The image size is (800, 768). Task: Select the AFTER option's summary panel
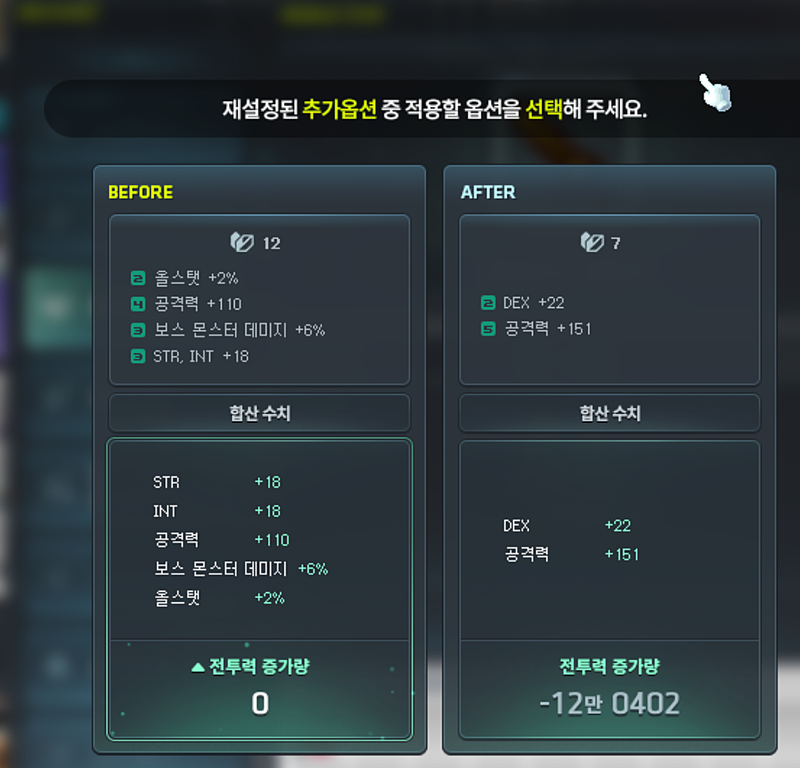point(610,589)
